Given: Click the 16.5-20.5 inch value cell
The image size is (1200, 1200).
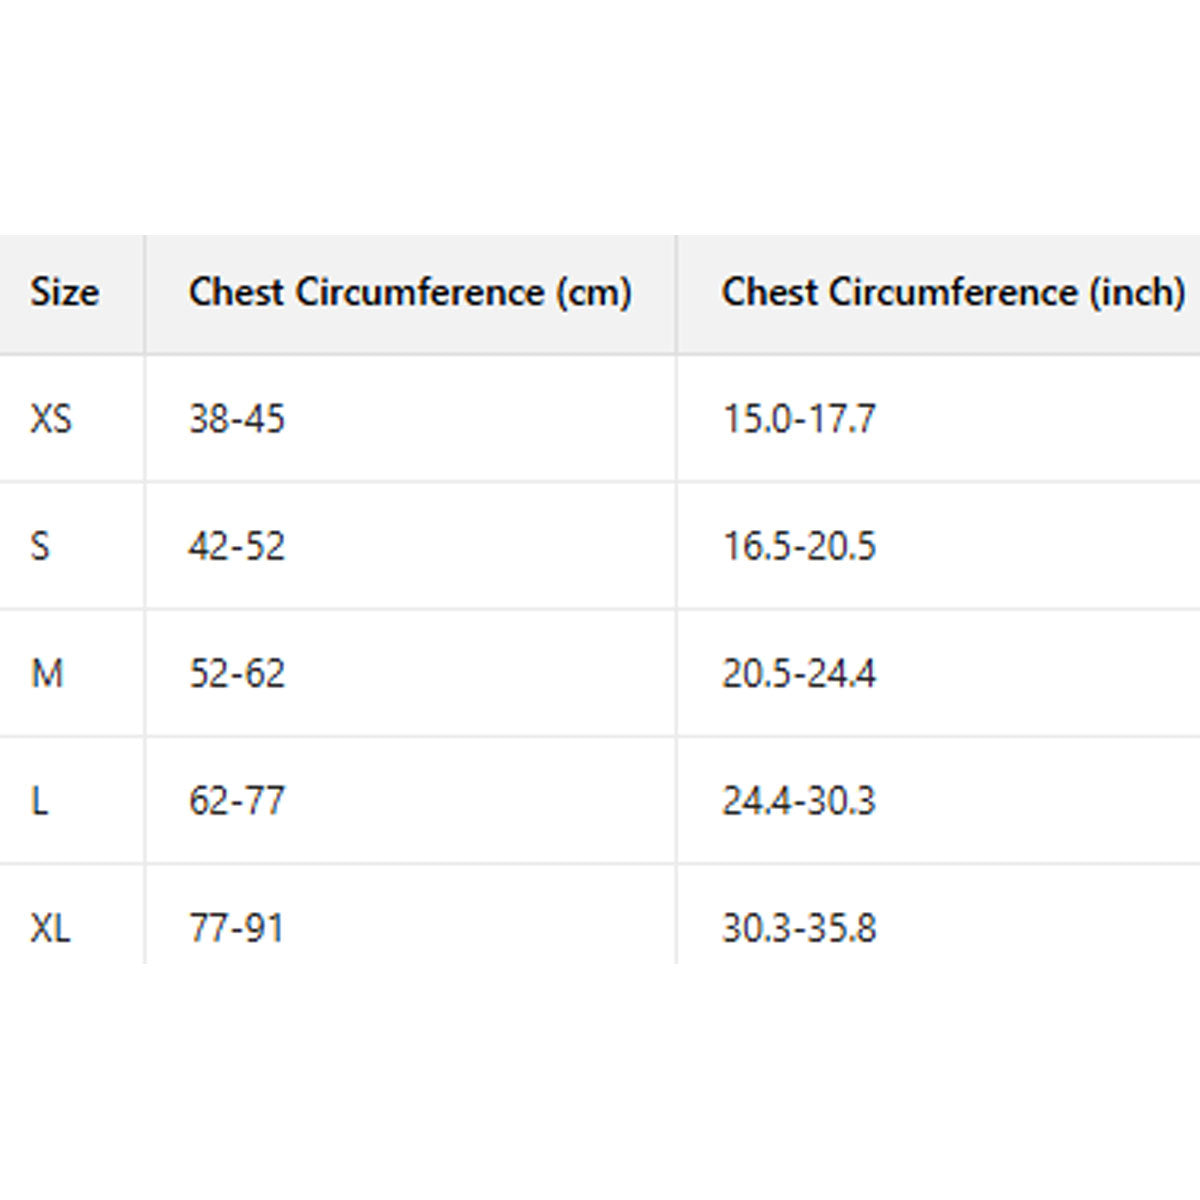Looking at the screenshot, I should [x=799, y=546].
